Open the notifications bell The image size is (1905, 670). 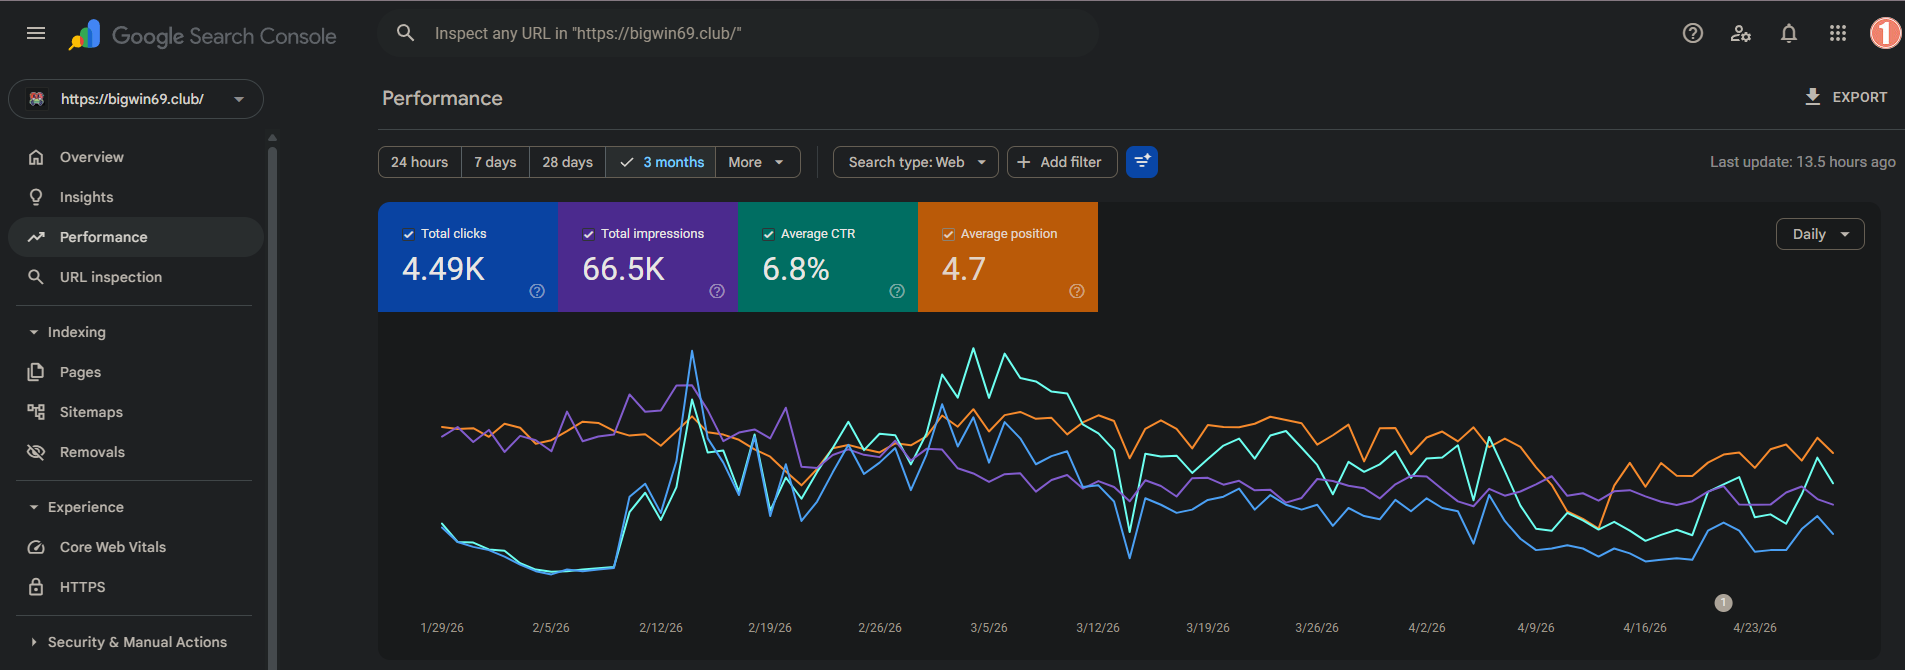[x=1789, y=33]
